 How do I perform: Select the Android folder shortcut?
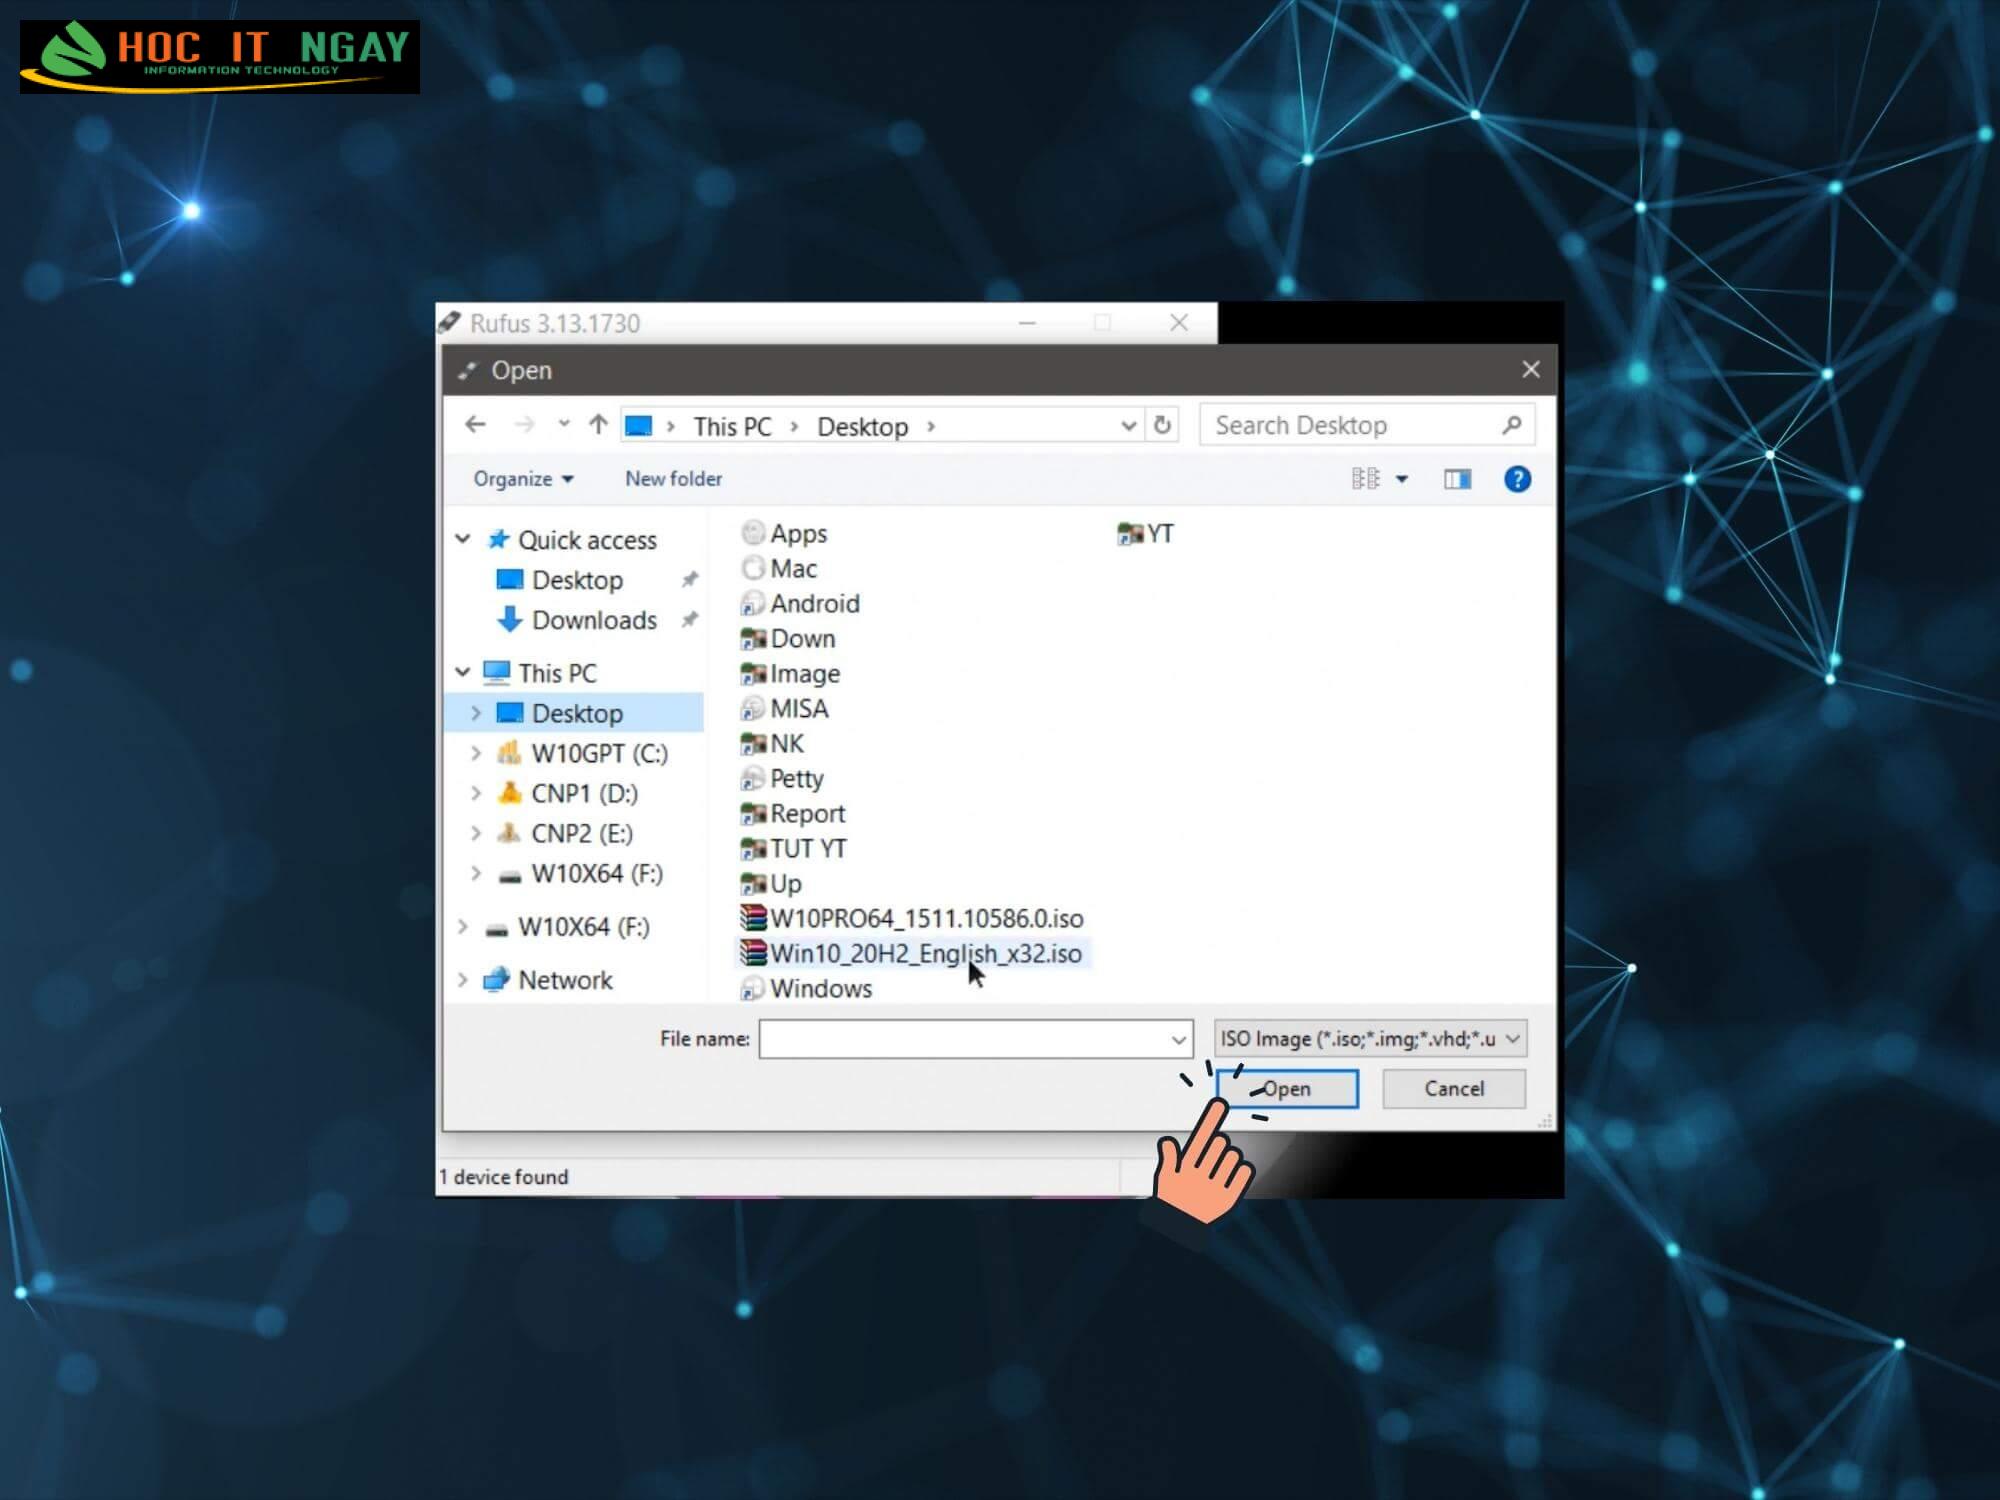(801, 603)
